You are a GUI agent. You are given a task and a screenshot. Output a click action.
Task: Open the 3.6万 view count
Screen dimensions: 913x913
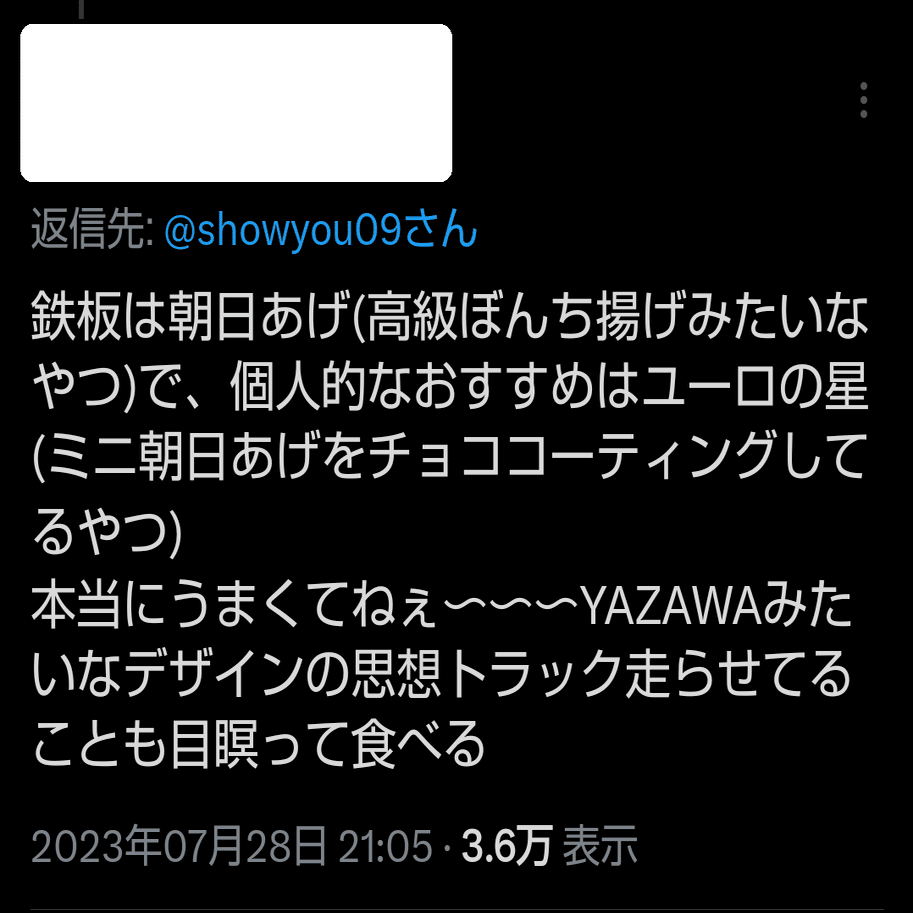(506, 846)
